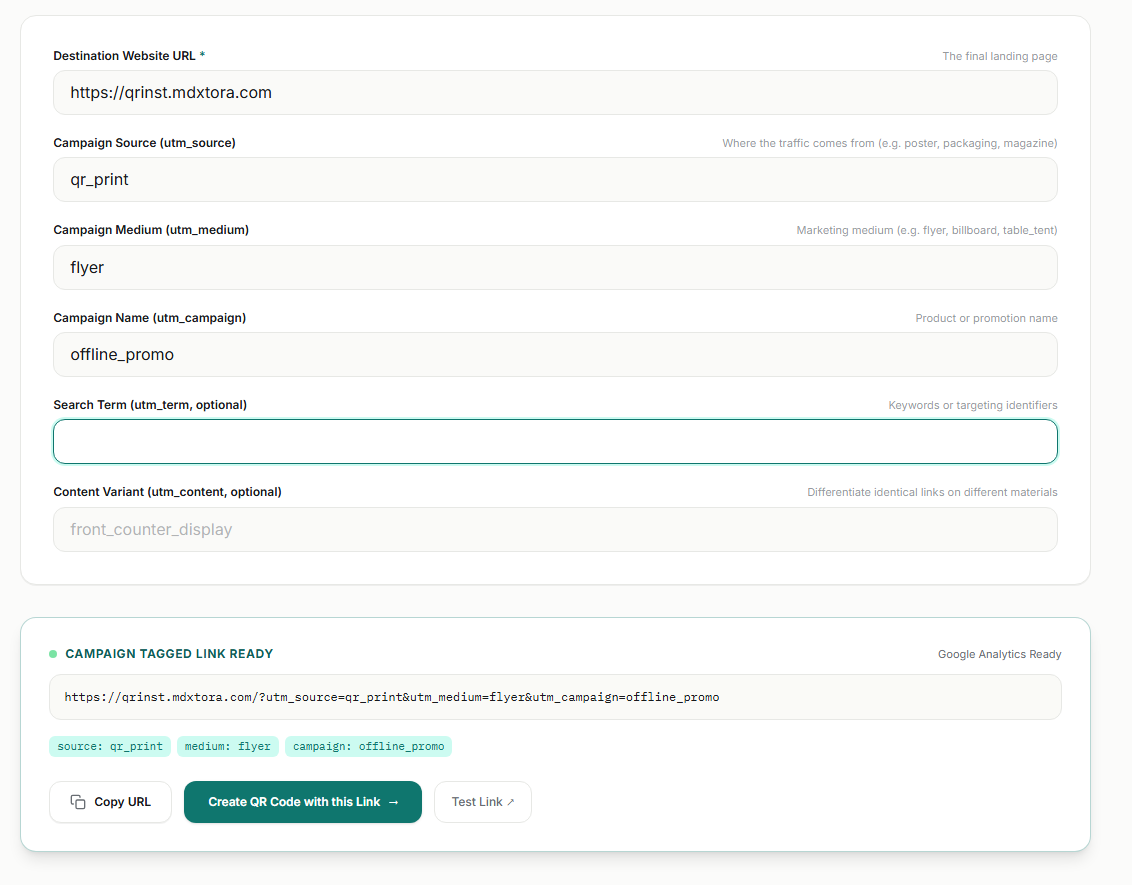Image resolution: width=1132 pixels, height=885 pixels.
Task: Click the Campaign Tagged Link Ready heading
Action: [169, 654]
